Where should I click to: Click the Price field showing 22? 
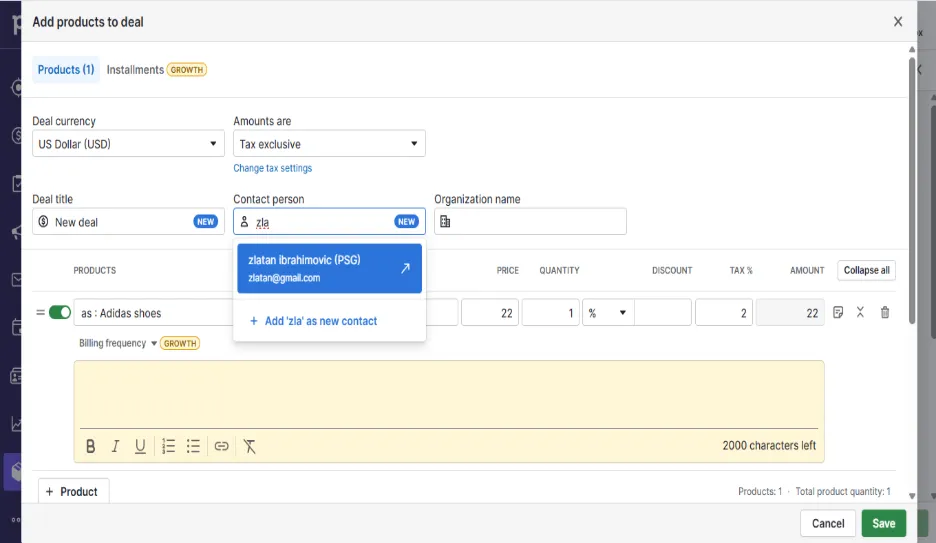tap(490, 313)
